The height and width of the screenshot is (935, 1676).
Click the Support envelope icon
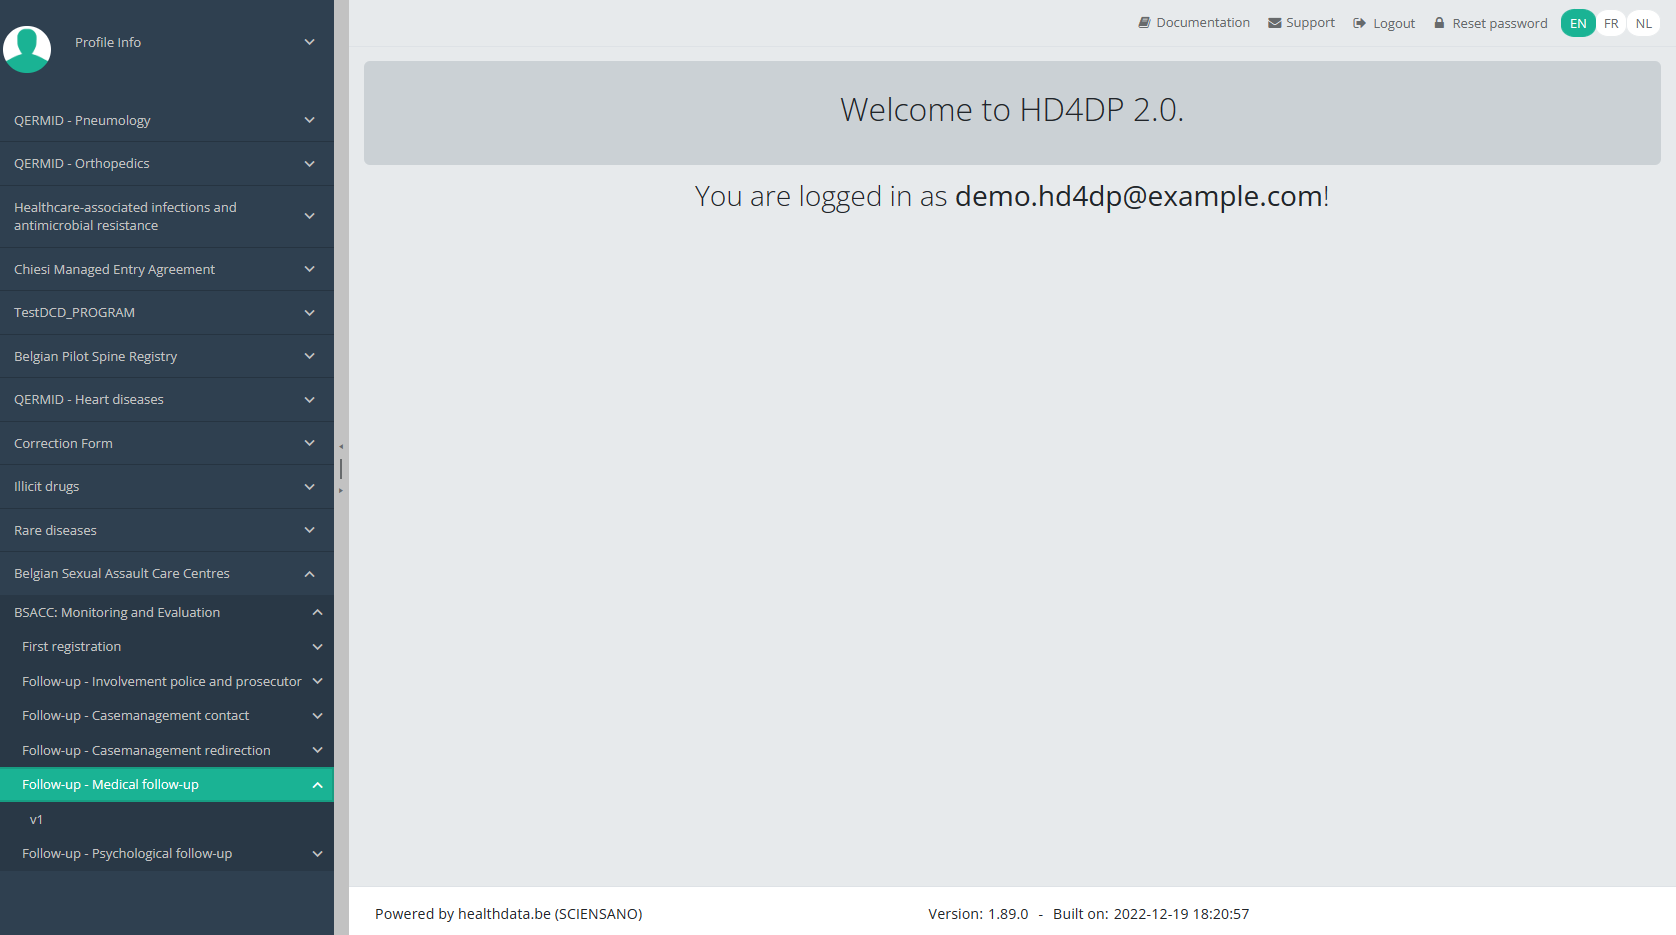pos(1274,23)
